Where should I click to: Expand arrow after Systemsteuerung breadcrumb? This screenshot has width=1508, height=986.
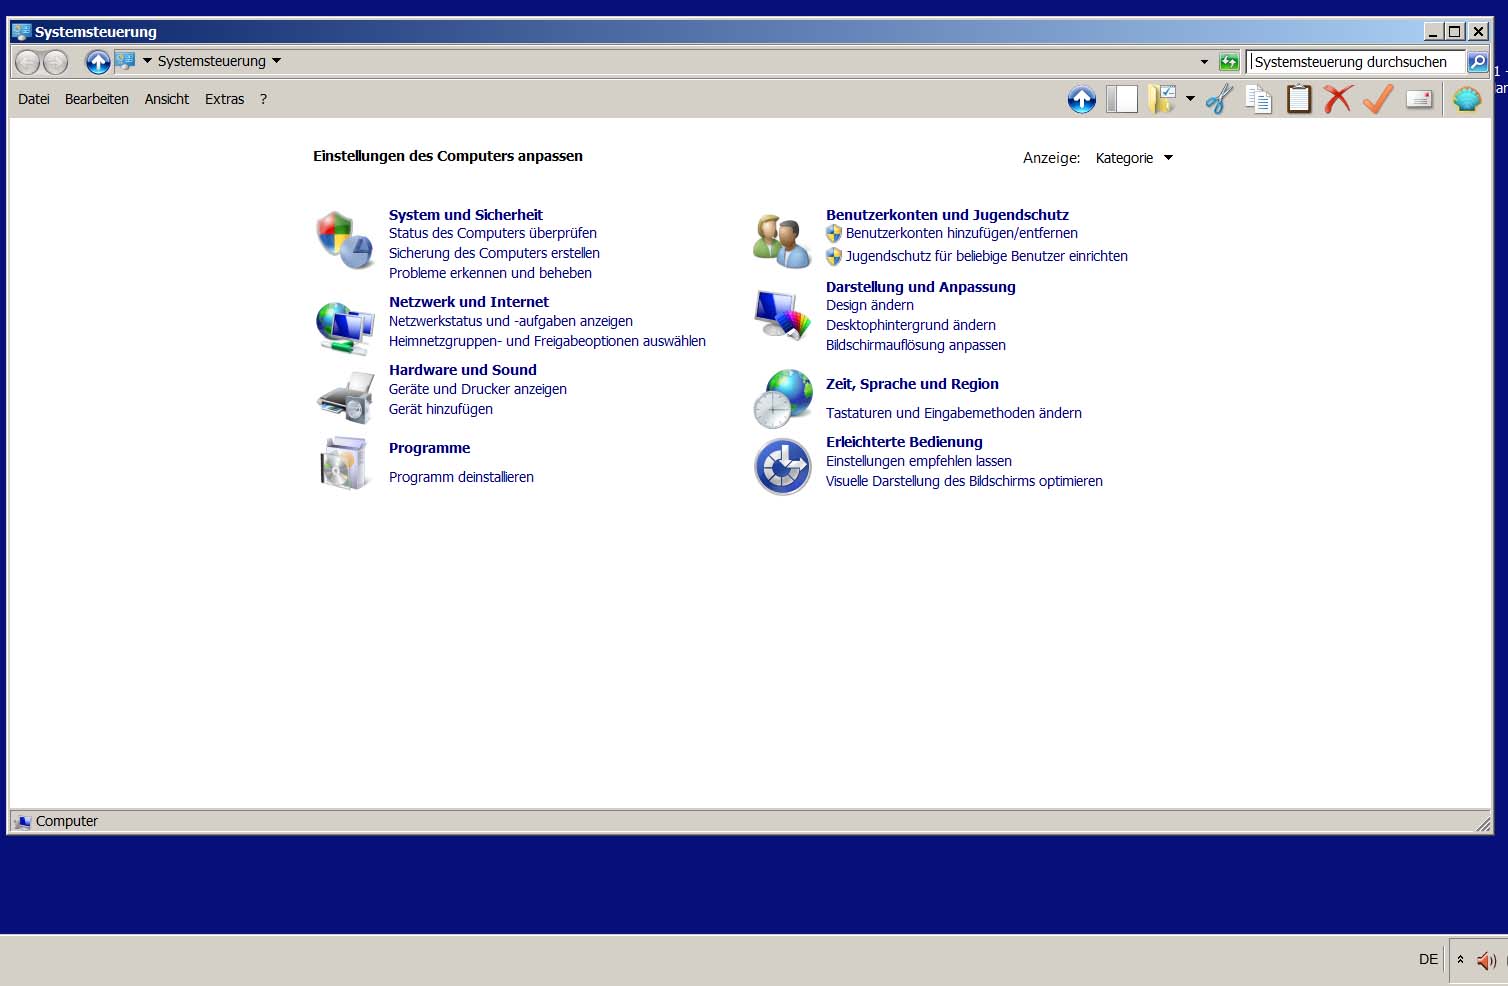277,61
